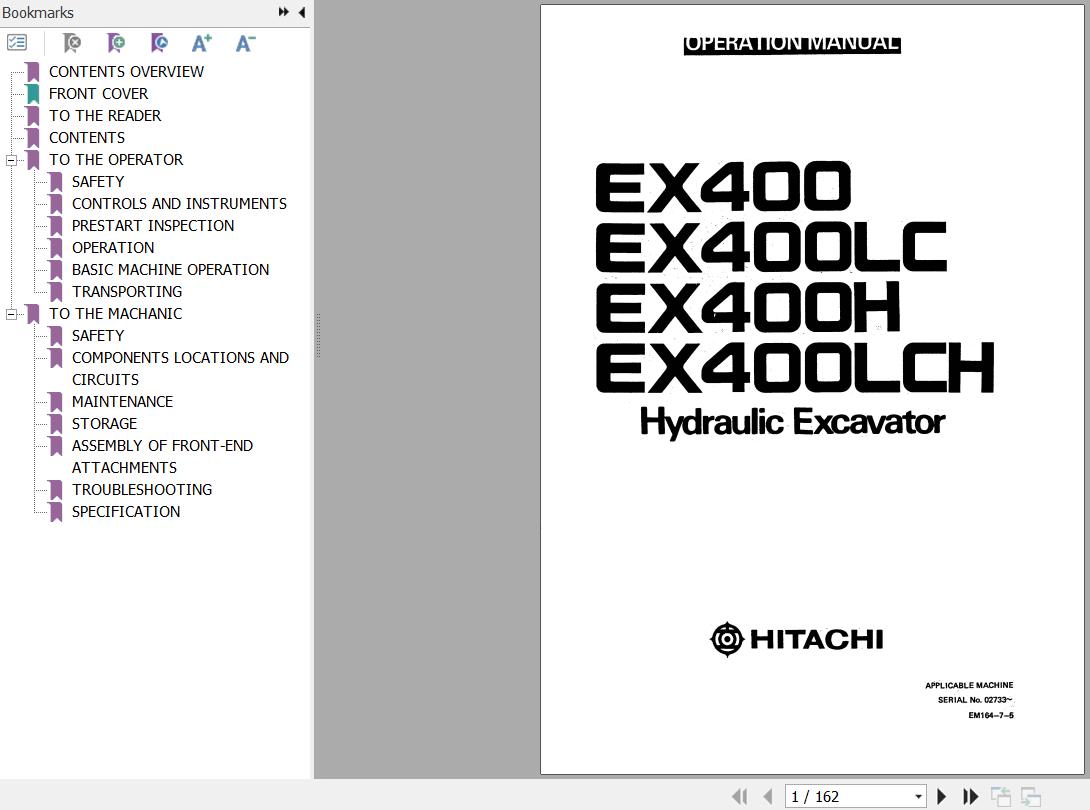Open BASIC MACHINE OPERATION bookmark
The height and width of the screenshot is (810, 1090).
(x=170, y=270)
